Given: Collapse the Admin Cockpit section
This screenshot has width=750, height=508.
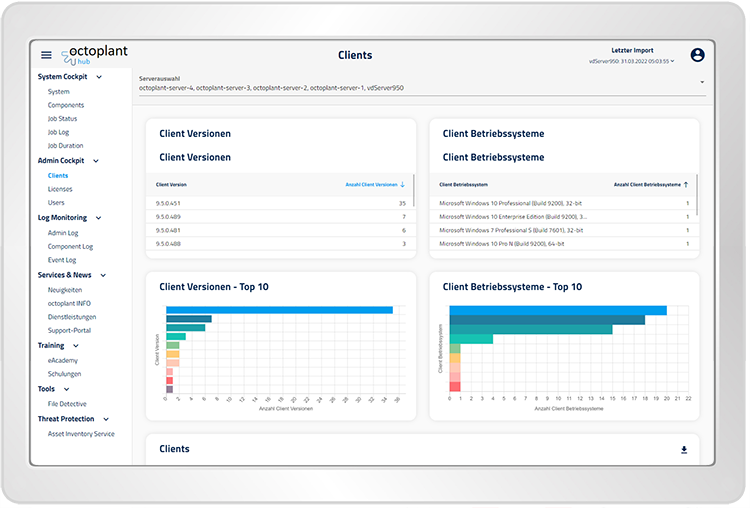Looking at the screenshot, I should (96, 161).
